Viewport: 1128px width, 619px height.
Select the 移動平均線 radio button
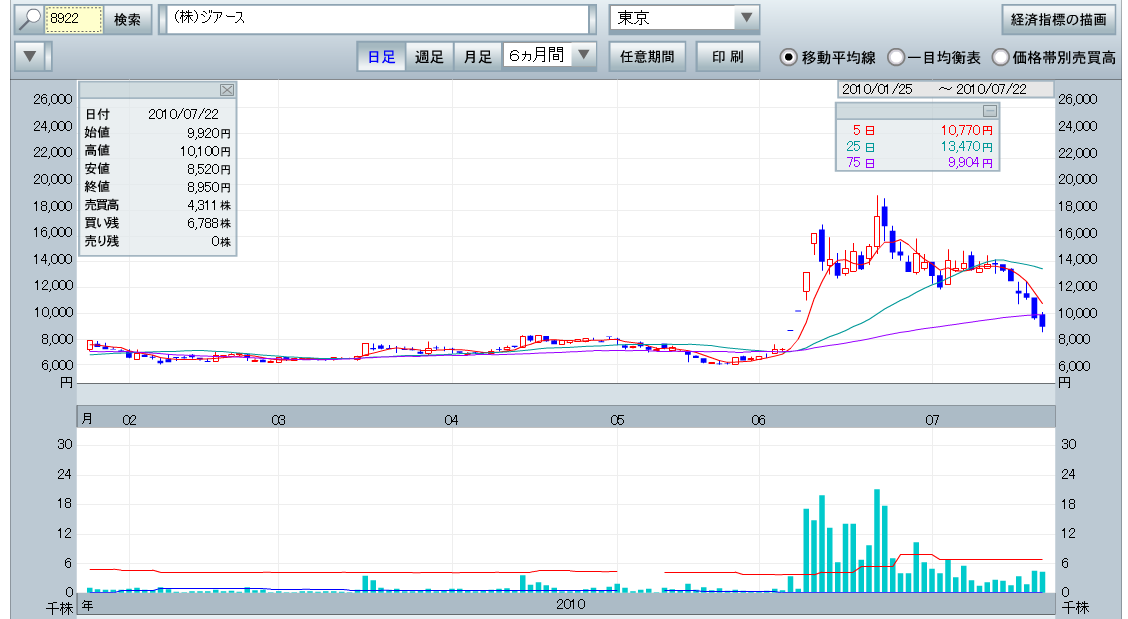click(x=789, y=57)
